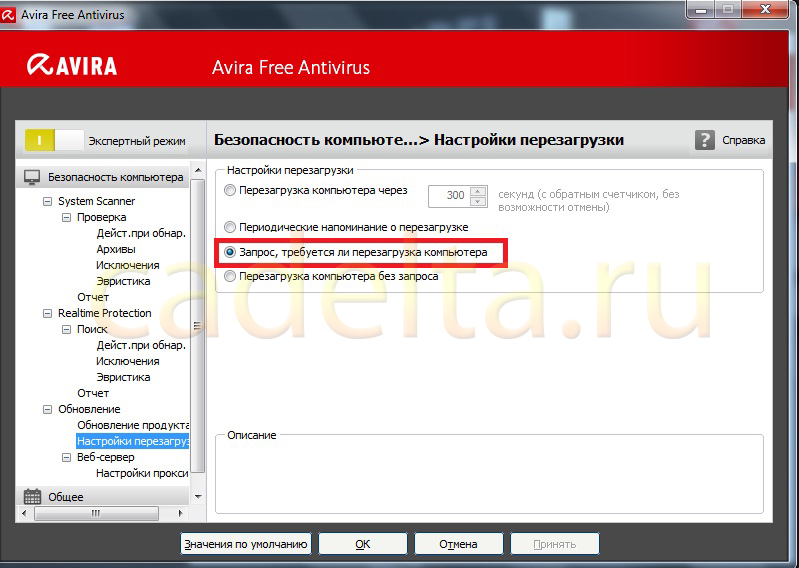The image size is (799, 568).
Task: Click the horizontal scrollbar right arrow
Action: pyautogui.click(x=180, y=513)
